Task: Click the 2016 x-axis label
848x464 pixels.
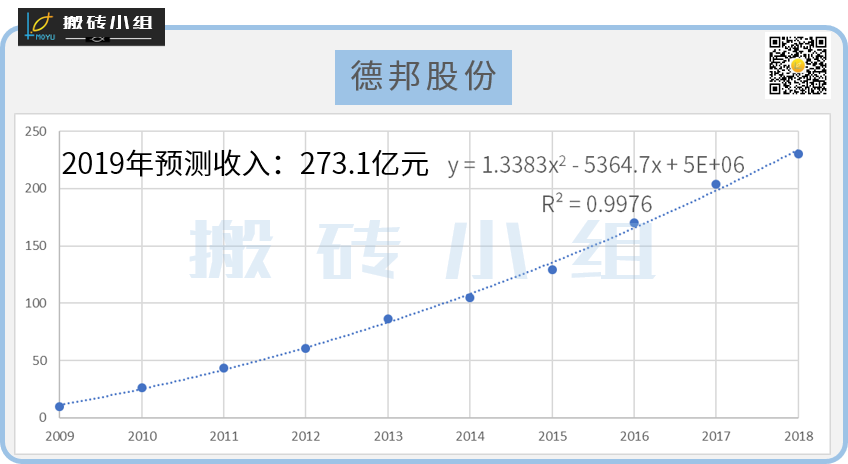Action: point(634,436)
